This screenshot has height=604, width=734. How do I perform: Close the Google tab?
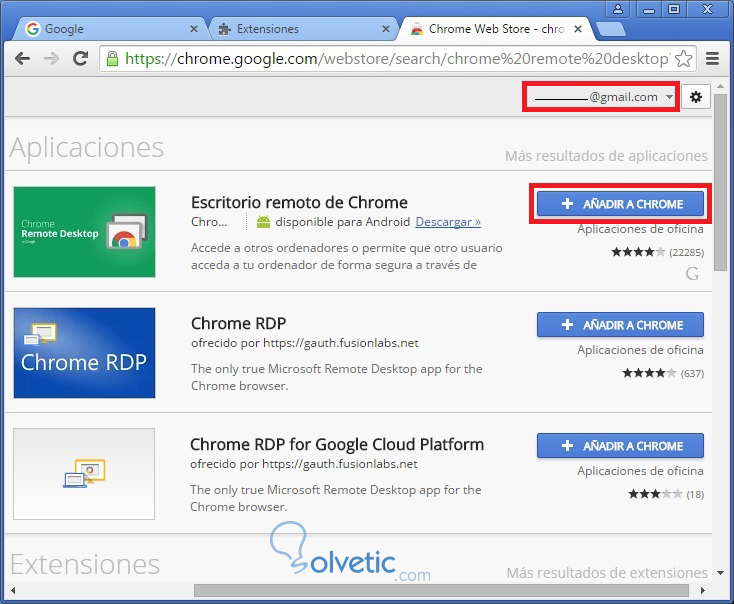pyautogui.click(x=193, y=29)
